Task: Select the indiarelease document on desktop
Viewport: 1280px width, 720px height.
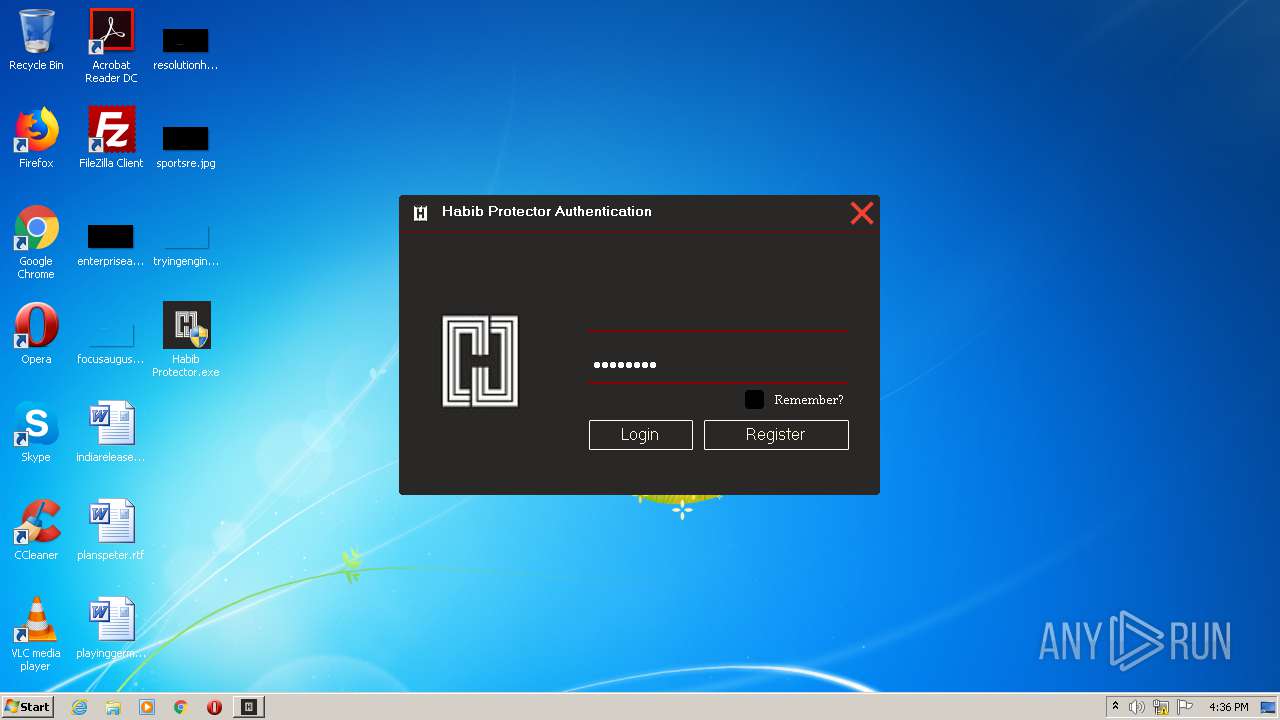Action: (x=111, y=432)
